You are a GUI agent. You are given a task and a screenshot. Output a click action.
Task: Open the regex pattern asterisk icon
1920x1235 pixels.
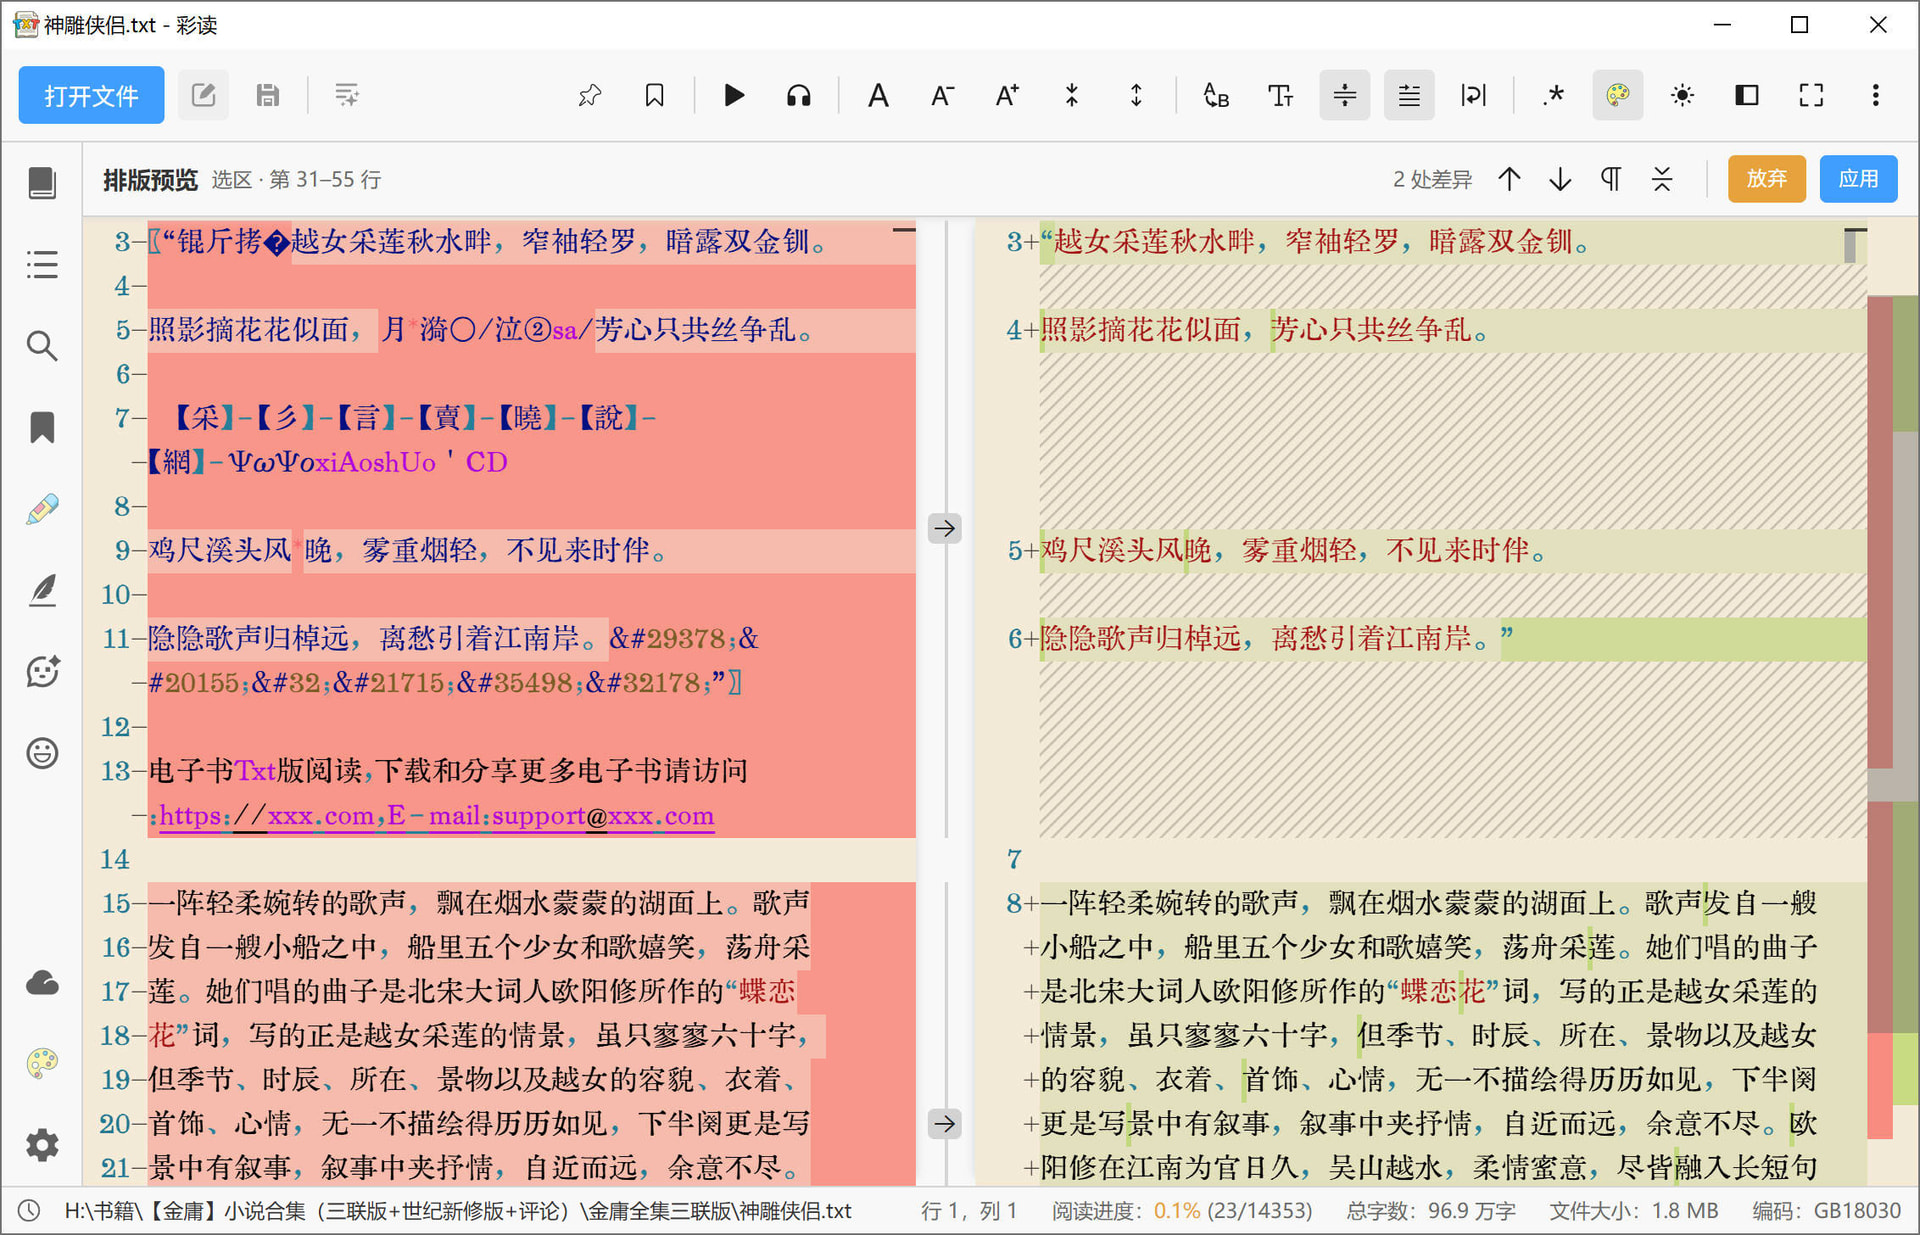(x=1553, y=96)
